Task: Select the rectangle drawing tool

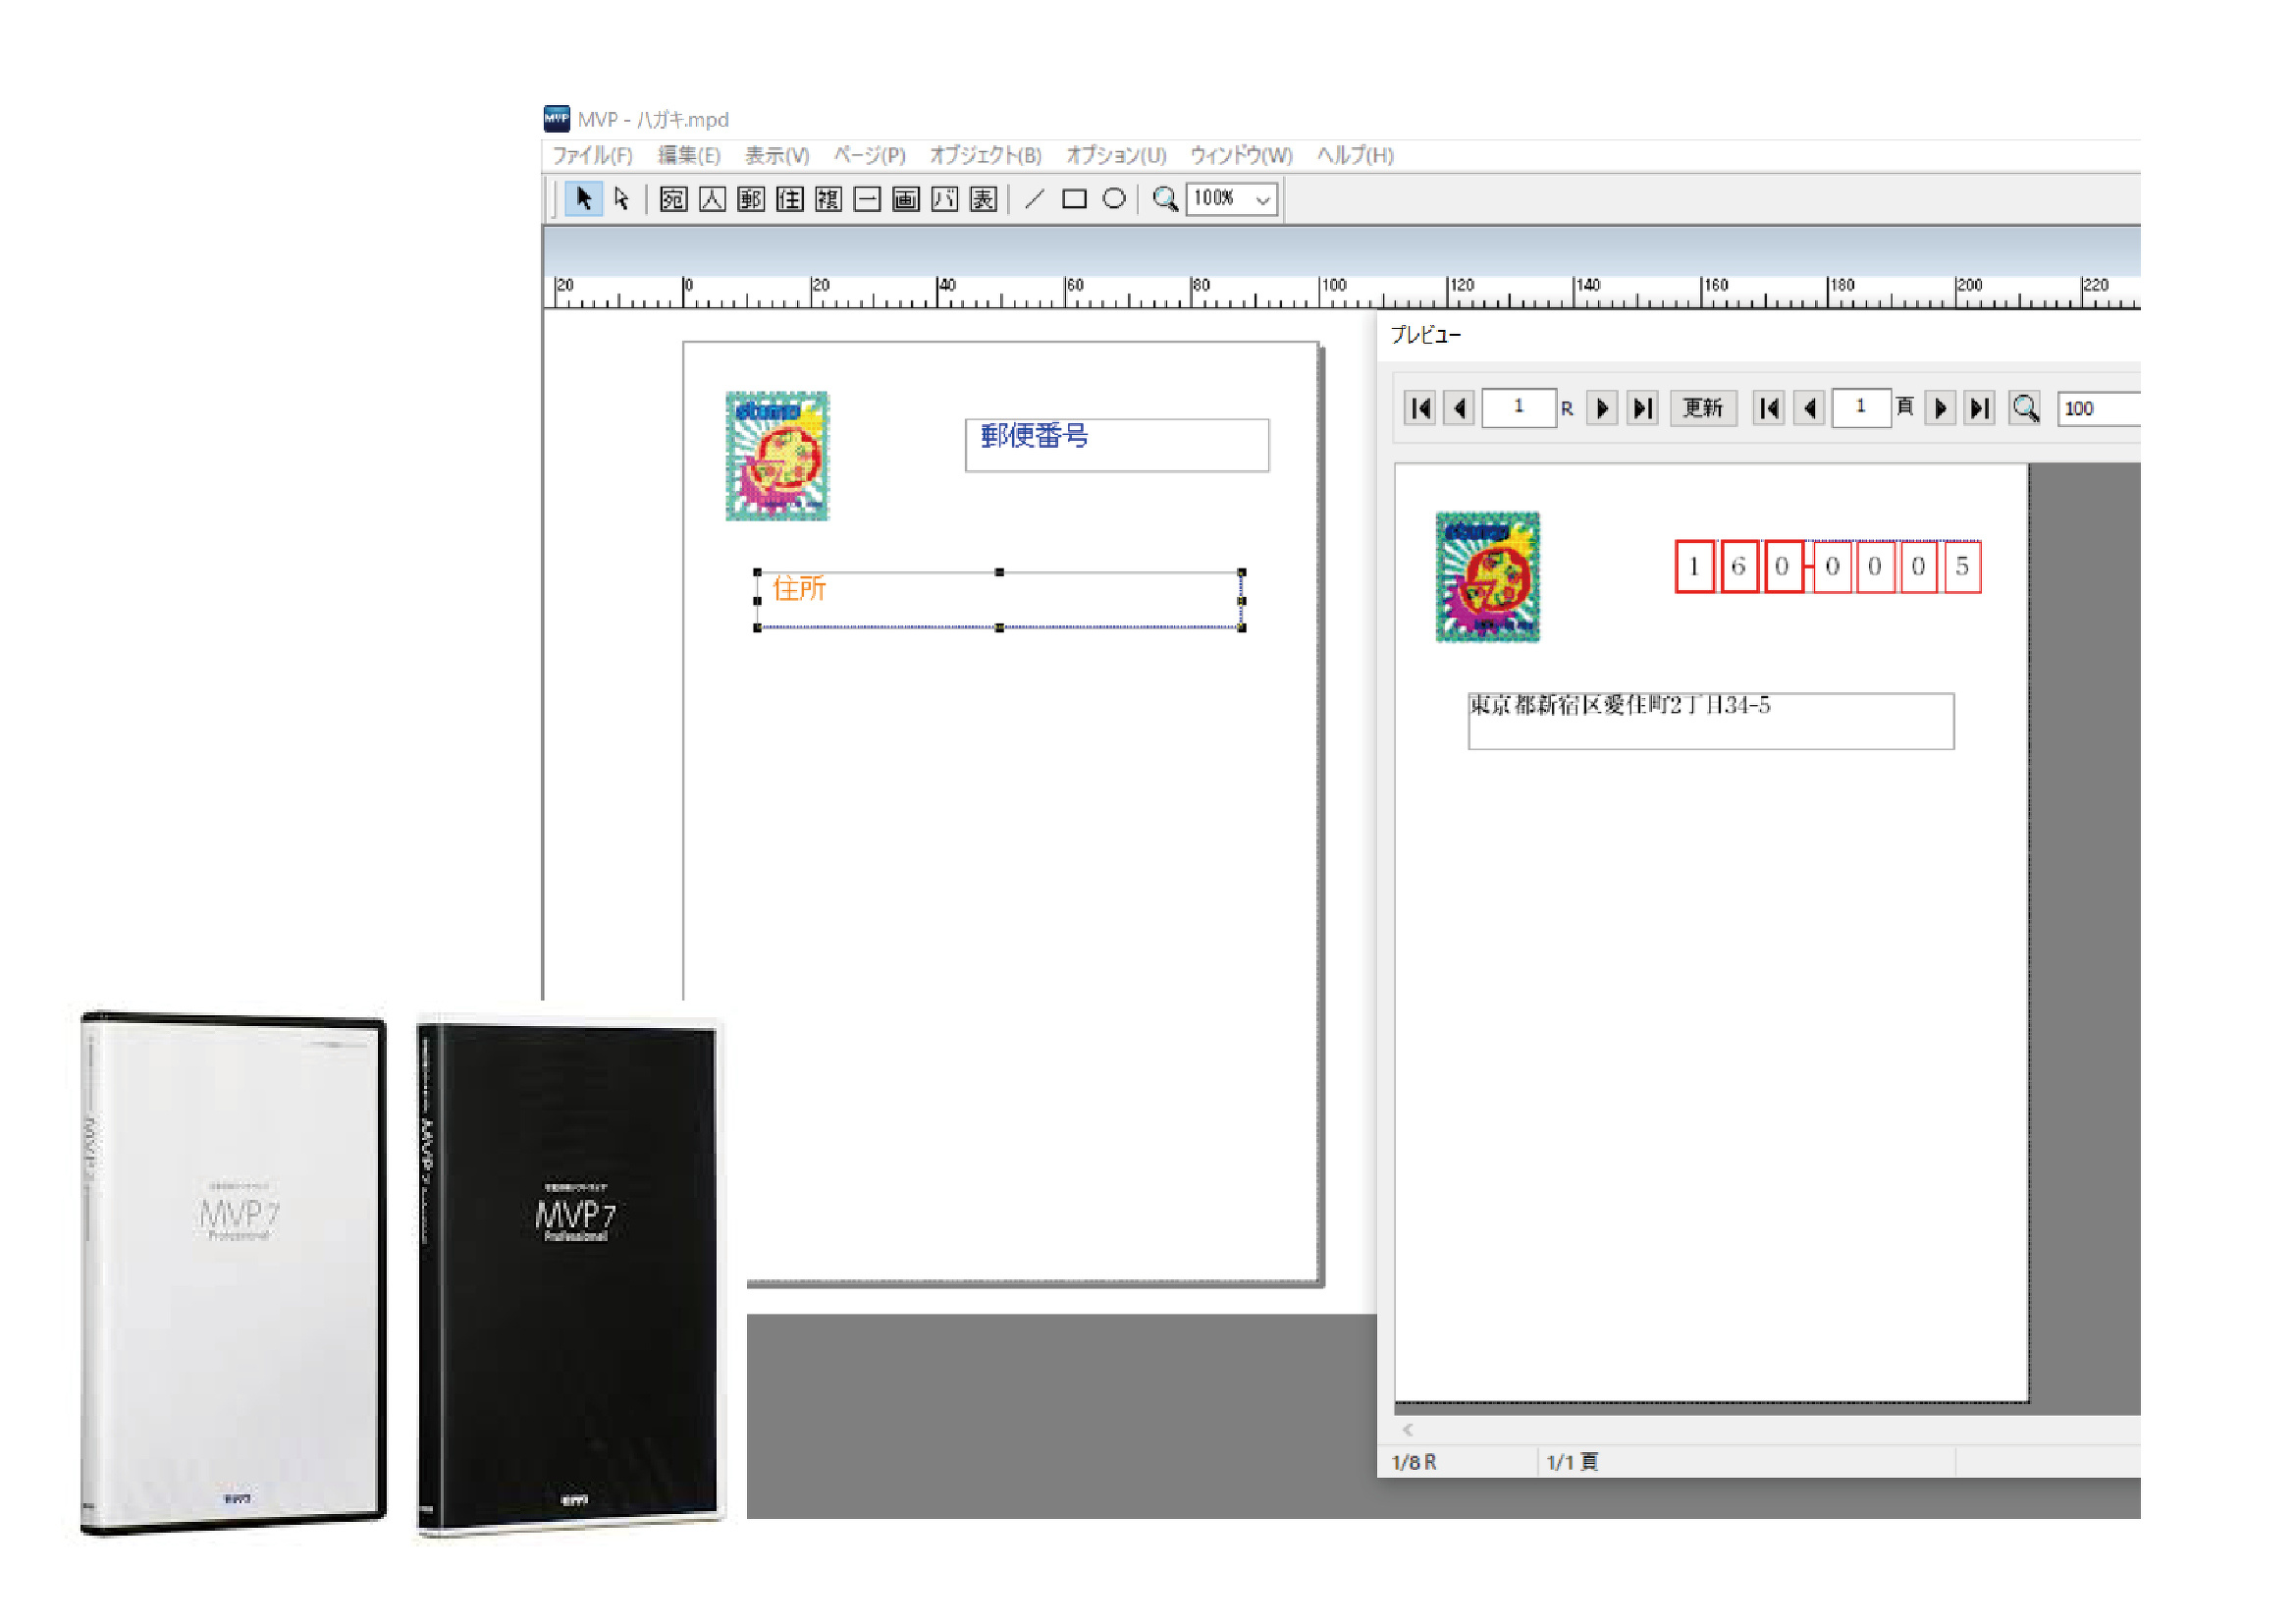Action: [x=1075, y=199]
